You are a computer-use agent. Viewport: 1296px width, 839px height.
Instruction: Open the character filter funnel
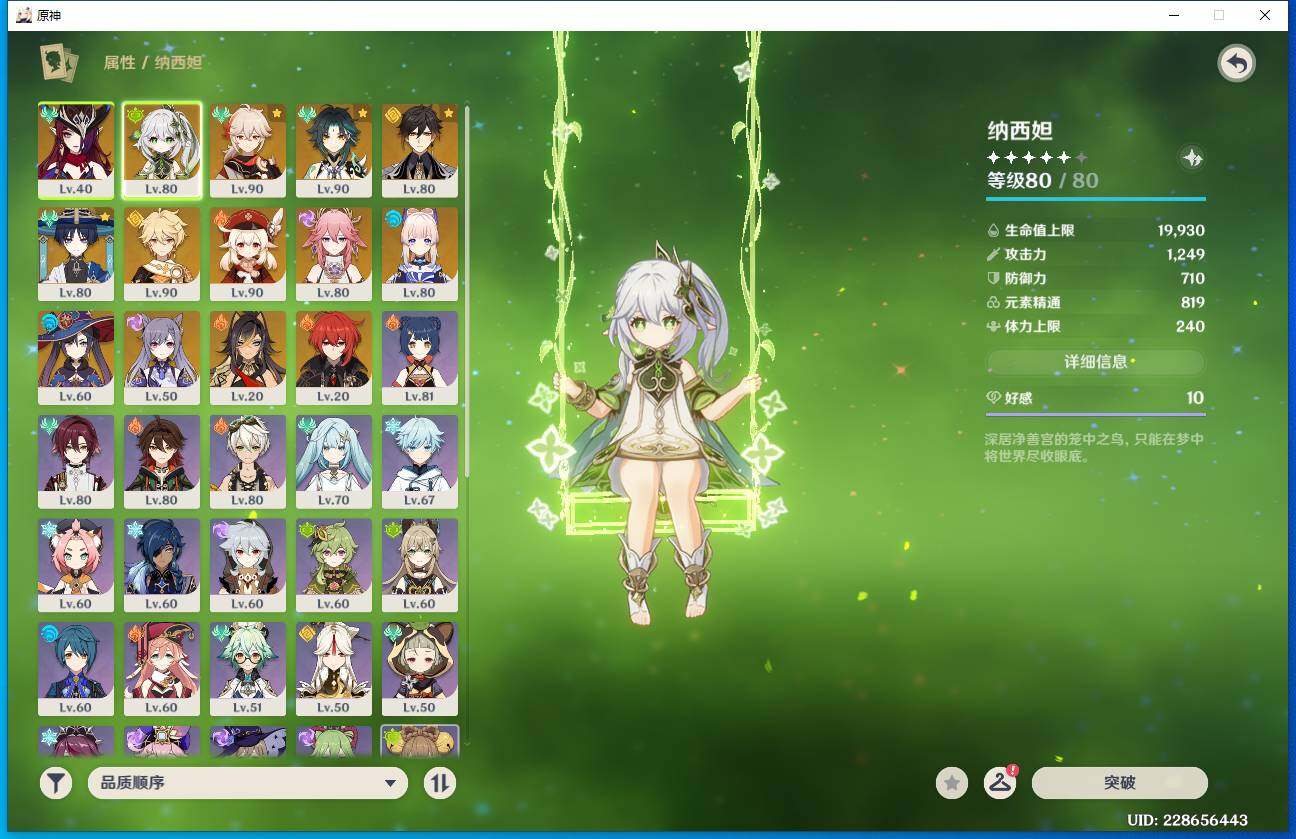[56, 783]
